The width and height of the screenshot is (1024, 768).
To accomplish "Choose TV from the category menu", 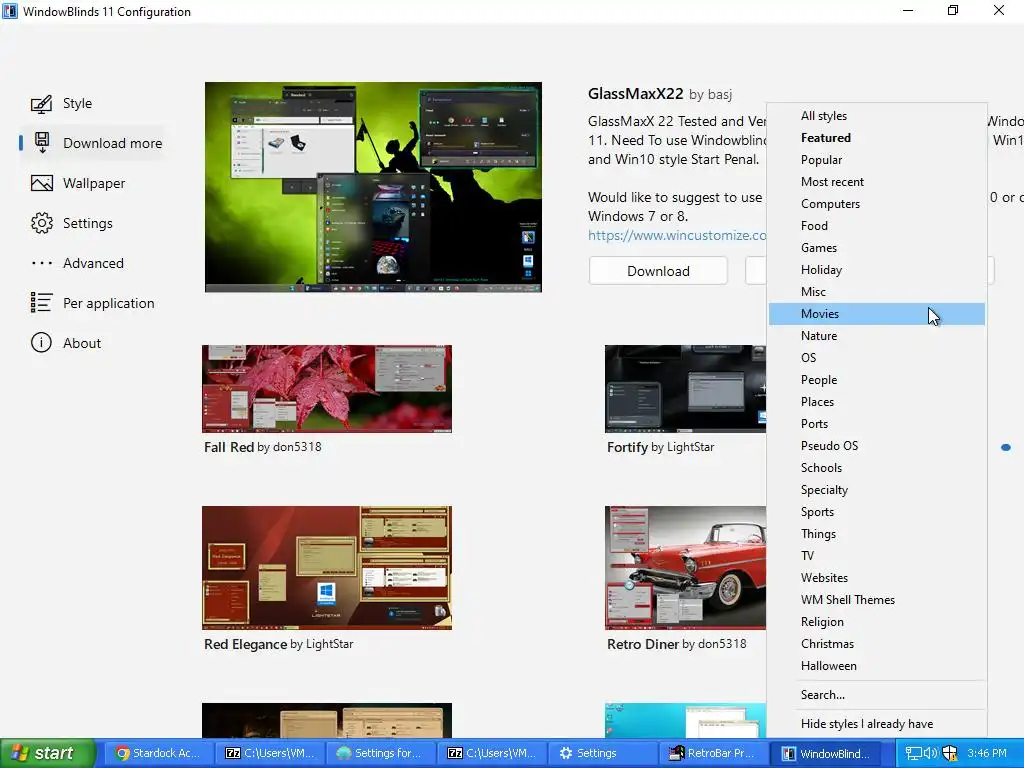I will coord(876,556).
